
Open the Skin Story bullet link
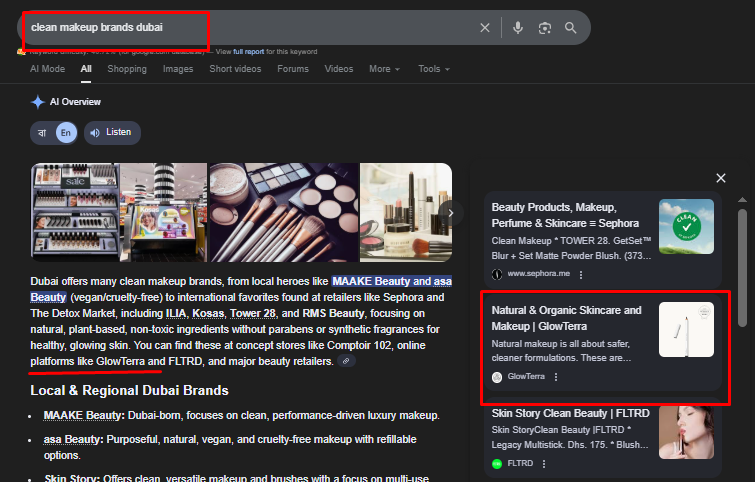pyautogui.click(x=71, y=478)
